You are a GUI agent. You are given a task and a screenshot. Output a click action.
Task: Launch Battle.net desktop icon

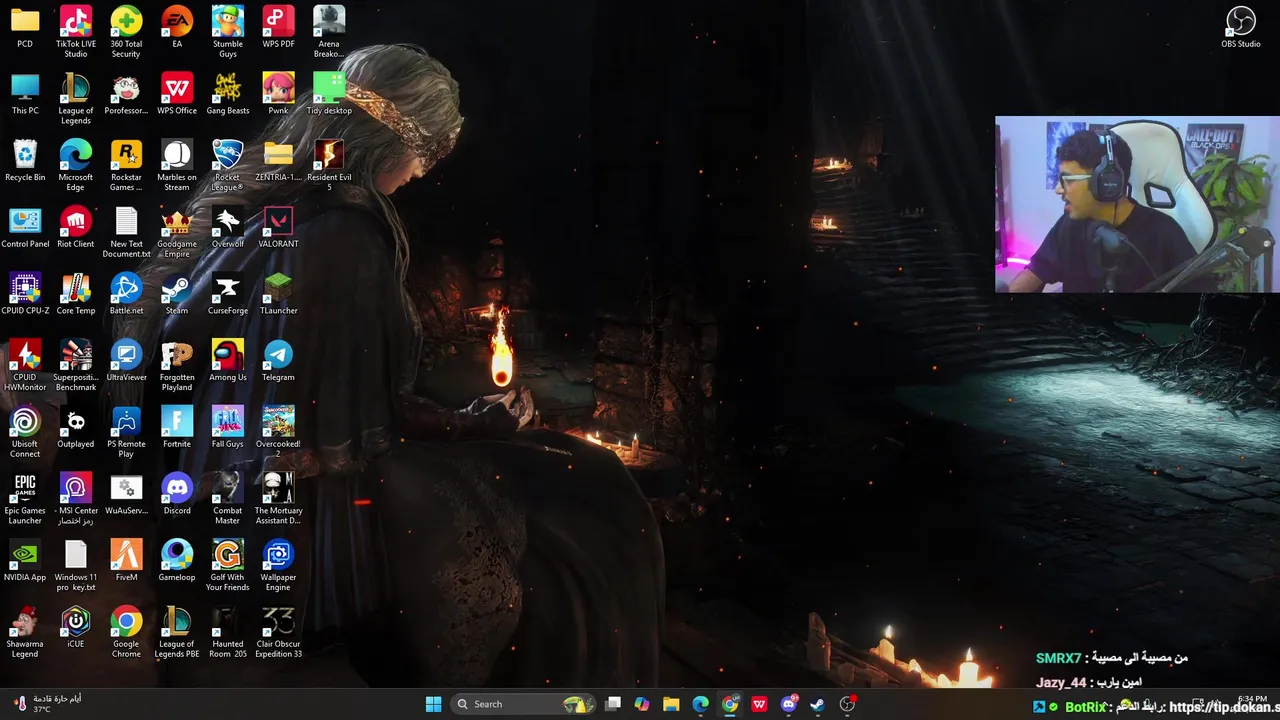(x=126, y=294)
